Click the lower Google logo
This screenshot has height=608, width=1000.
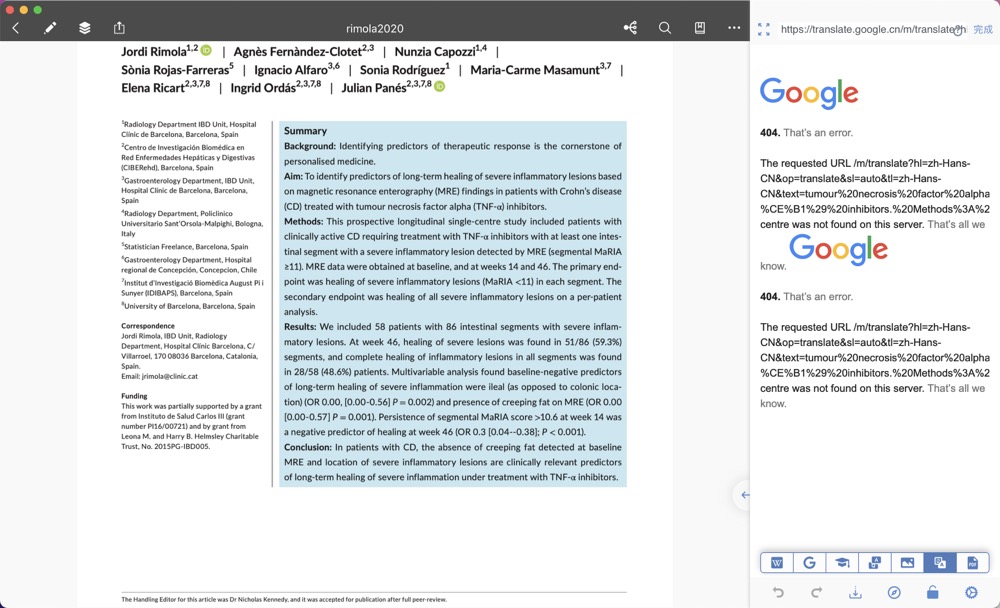[838, 249]
